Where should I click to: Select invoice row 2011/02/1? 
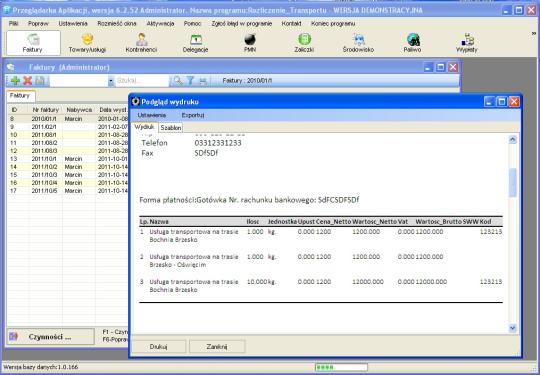pos(68,127)
